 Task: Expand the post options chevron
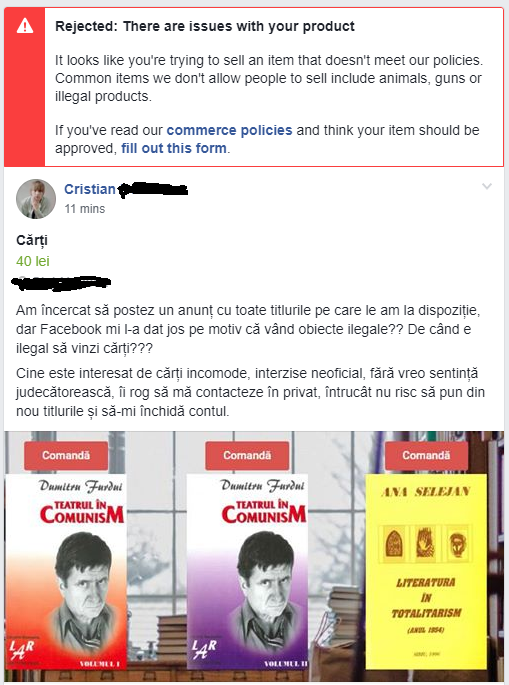coord(487,187)
